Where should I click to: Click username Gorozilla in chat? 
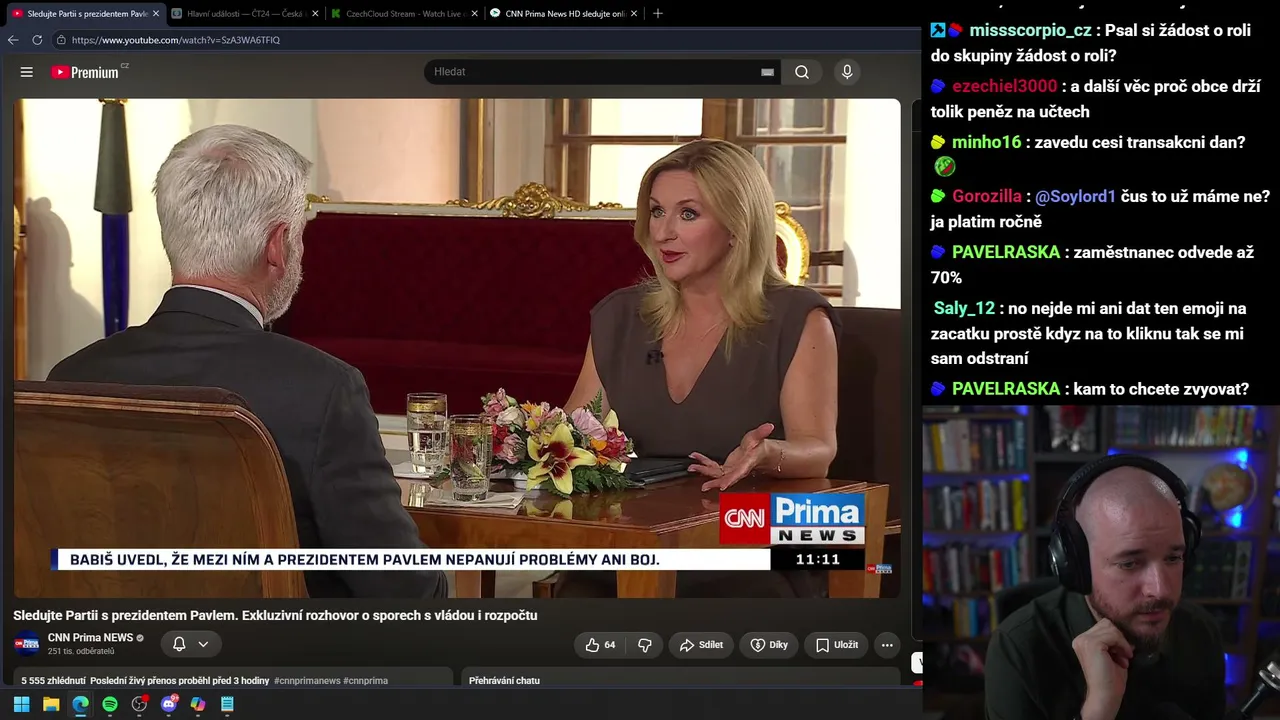coord(987,196)
